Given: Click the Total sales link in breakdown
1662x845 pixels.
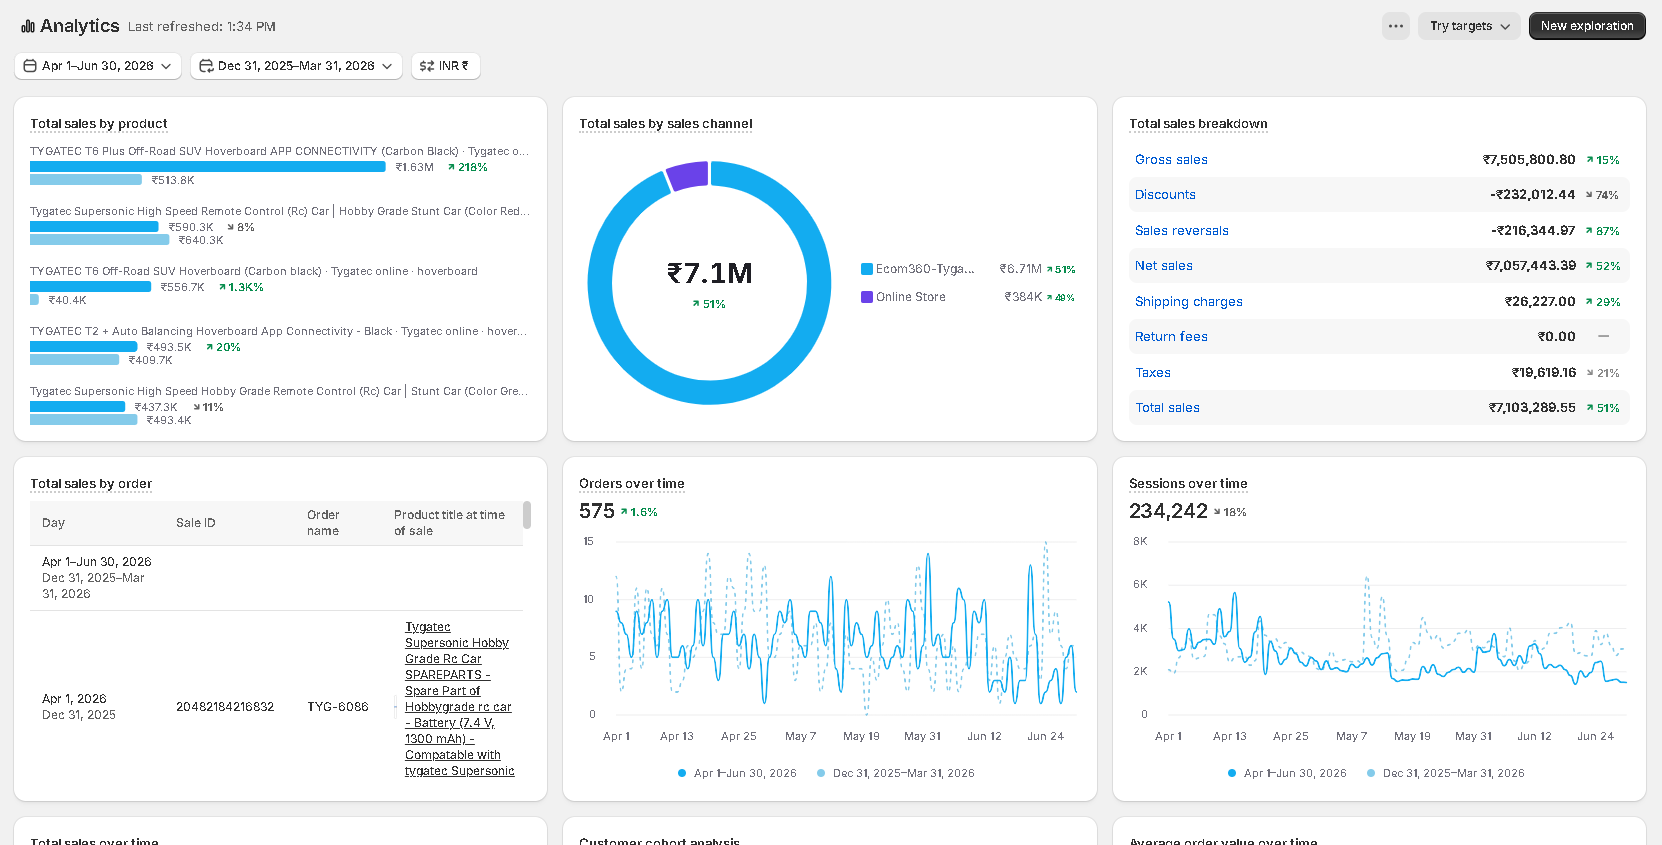Looking at the screenshot, I should (x=1167, y=408).
